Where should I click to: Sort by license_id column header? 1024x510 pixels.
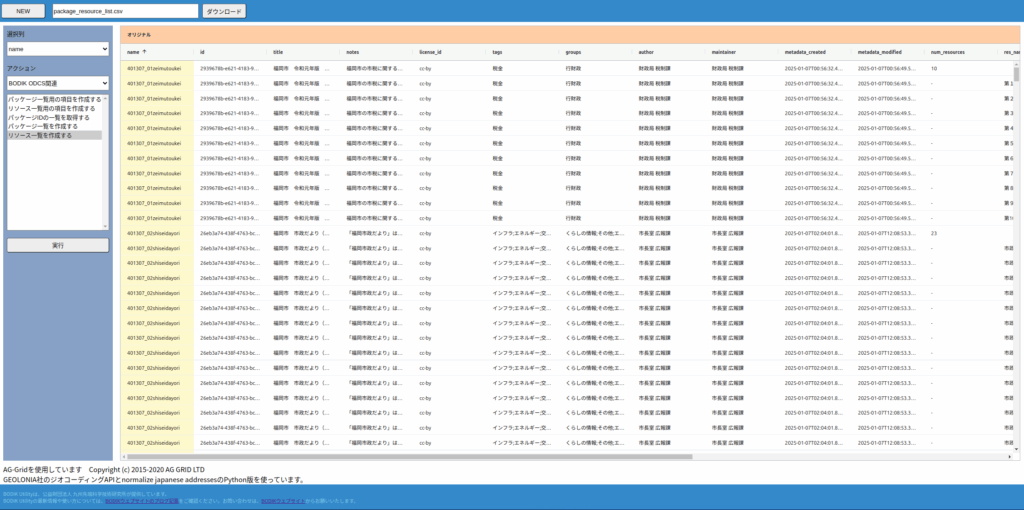(x=430, y=51)
